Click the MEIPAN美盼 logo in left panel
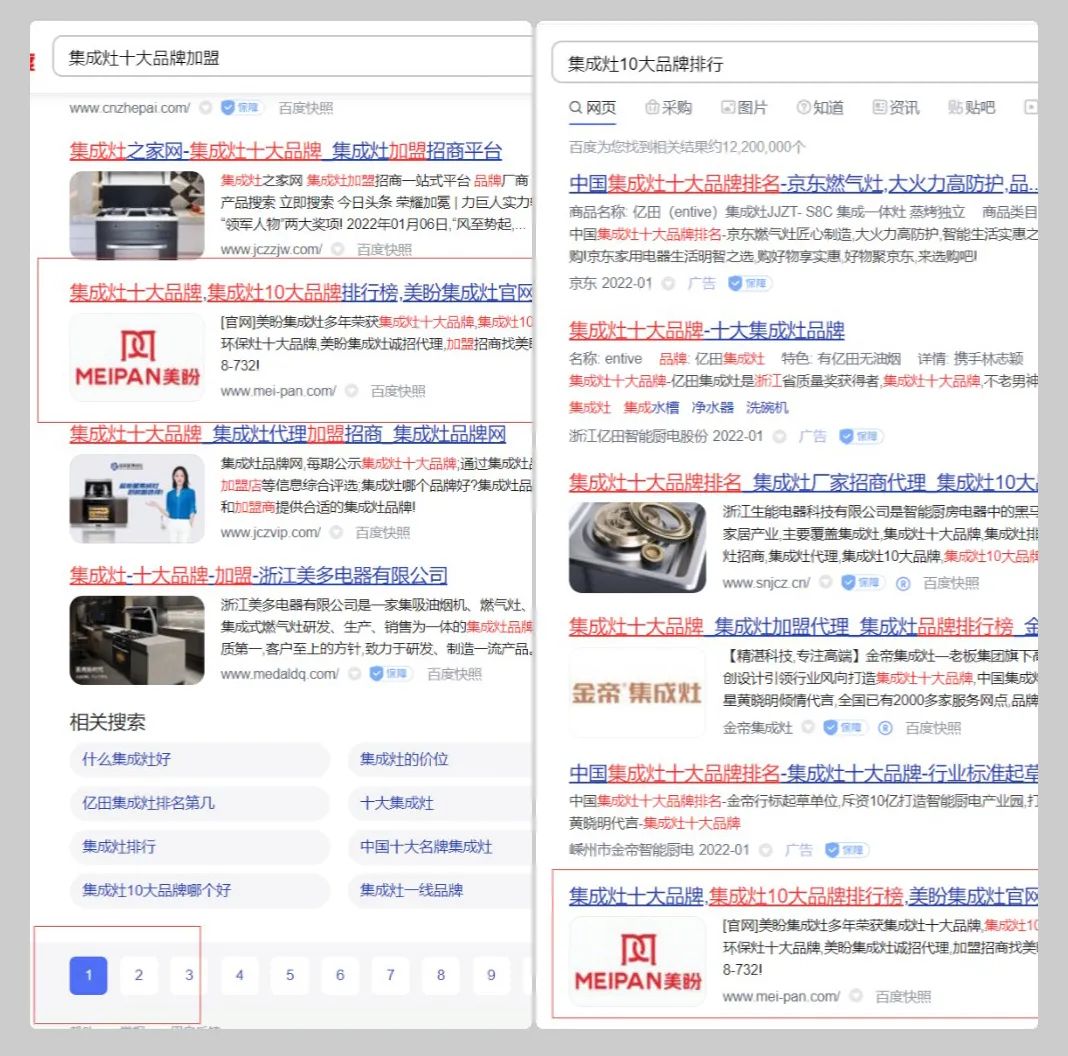The width and height of the screenshot is (1068, 1056). tap(137, 358)
